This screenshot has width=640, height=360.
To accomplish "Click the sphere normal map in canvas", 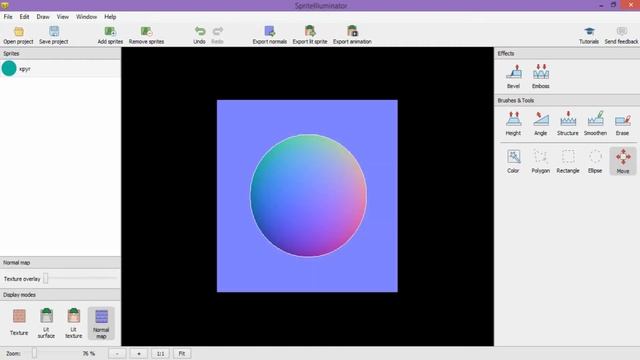I will pos(308,196).
